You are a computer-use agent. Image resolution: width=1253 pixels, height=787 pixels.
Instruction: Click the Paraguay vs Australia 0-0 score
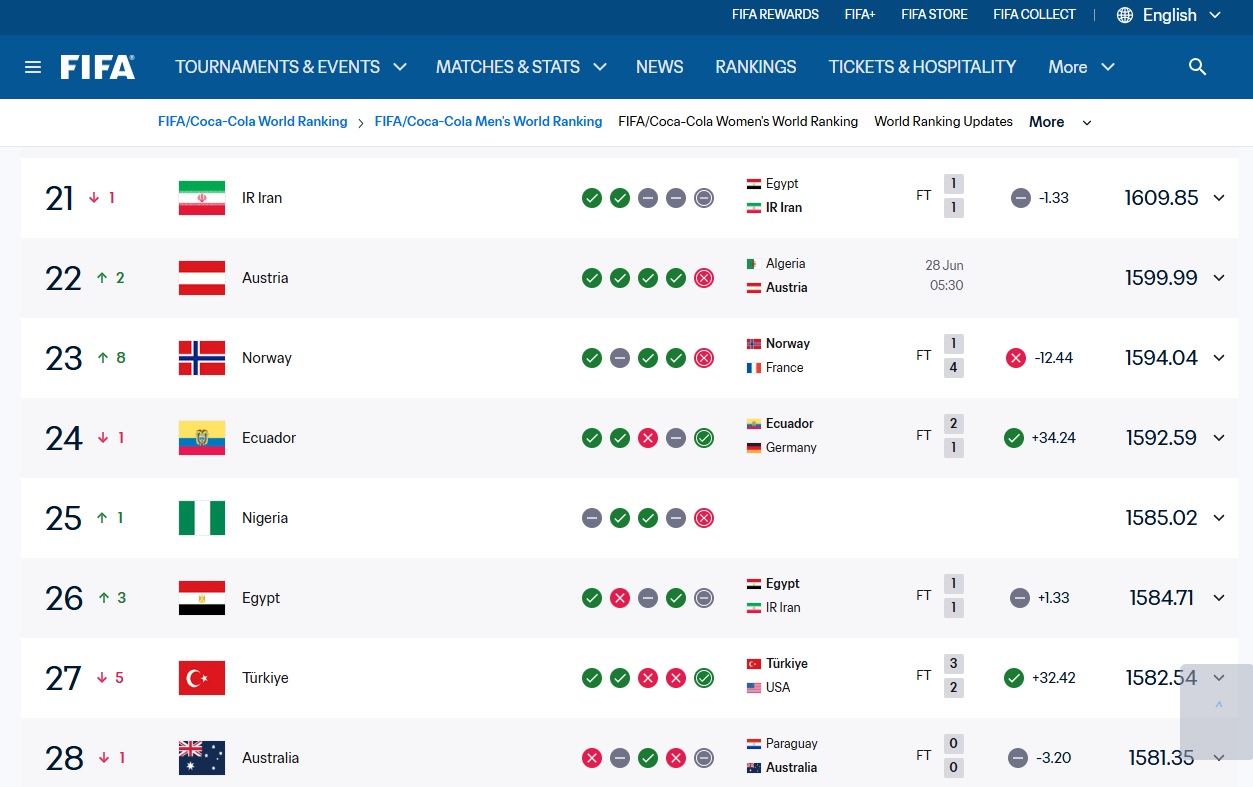pos(954,756)
